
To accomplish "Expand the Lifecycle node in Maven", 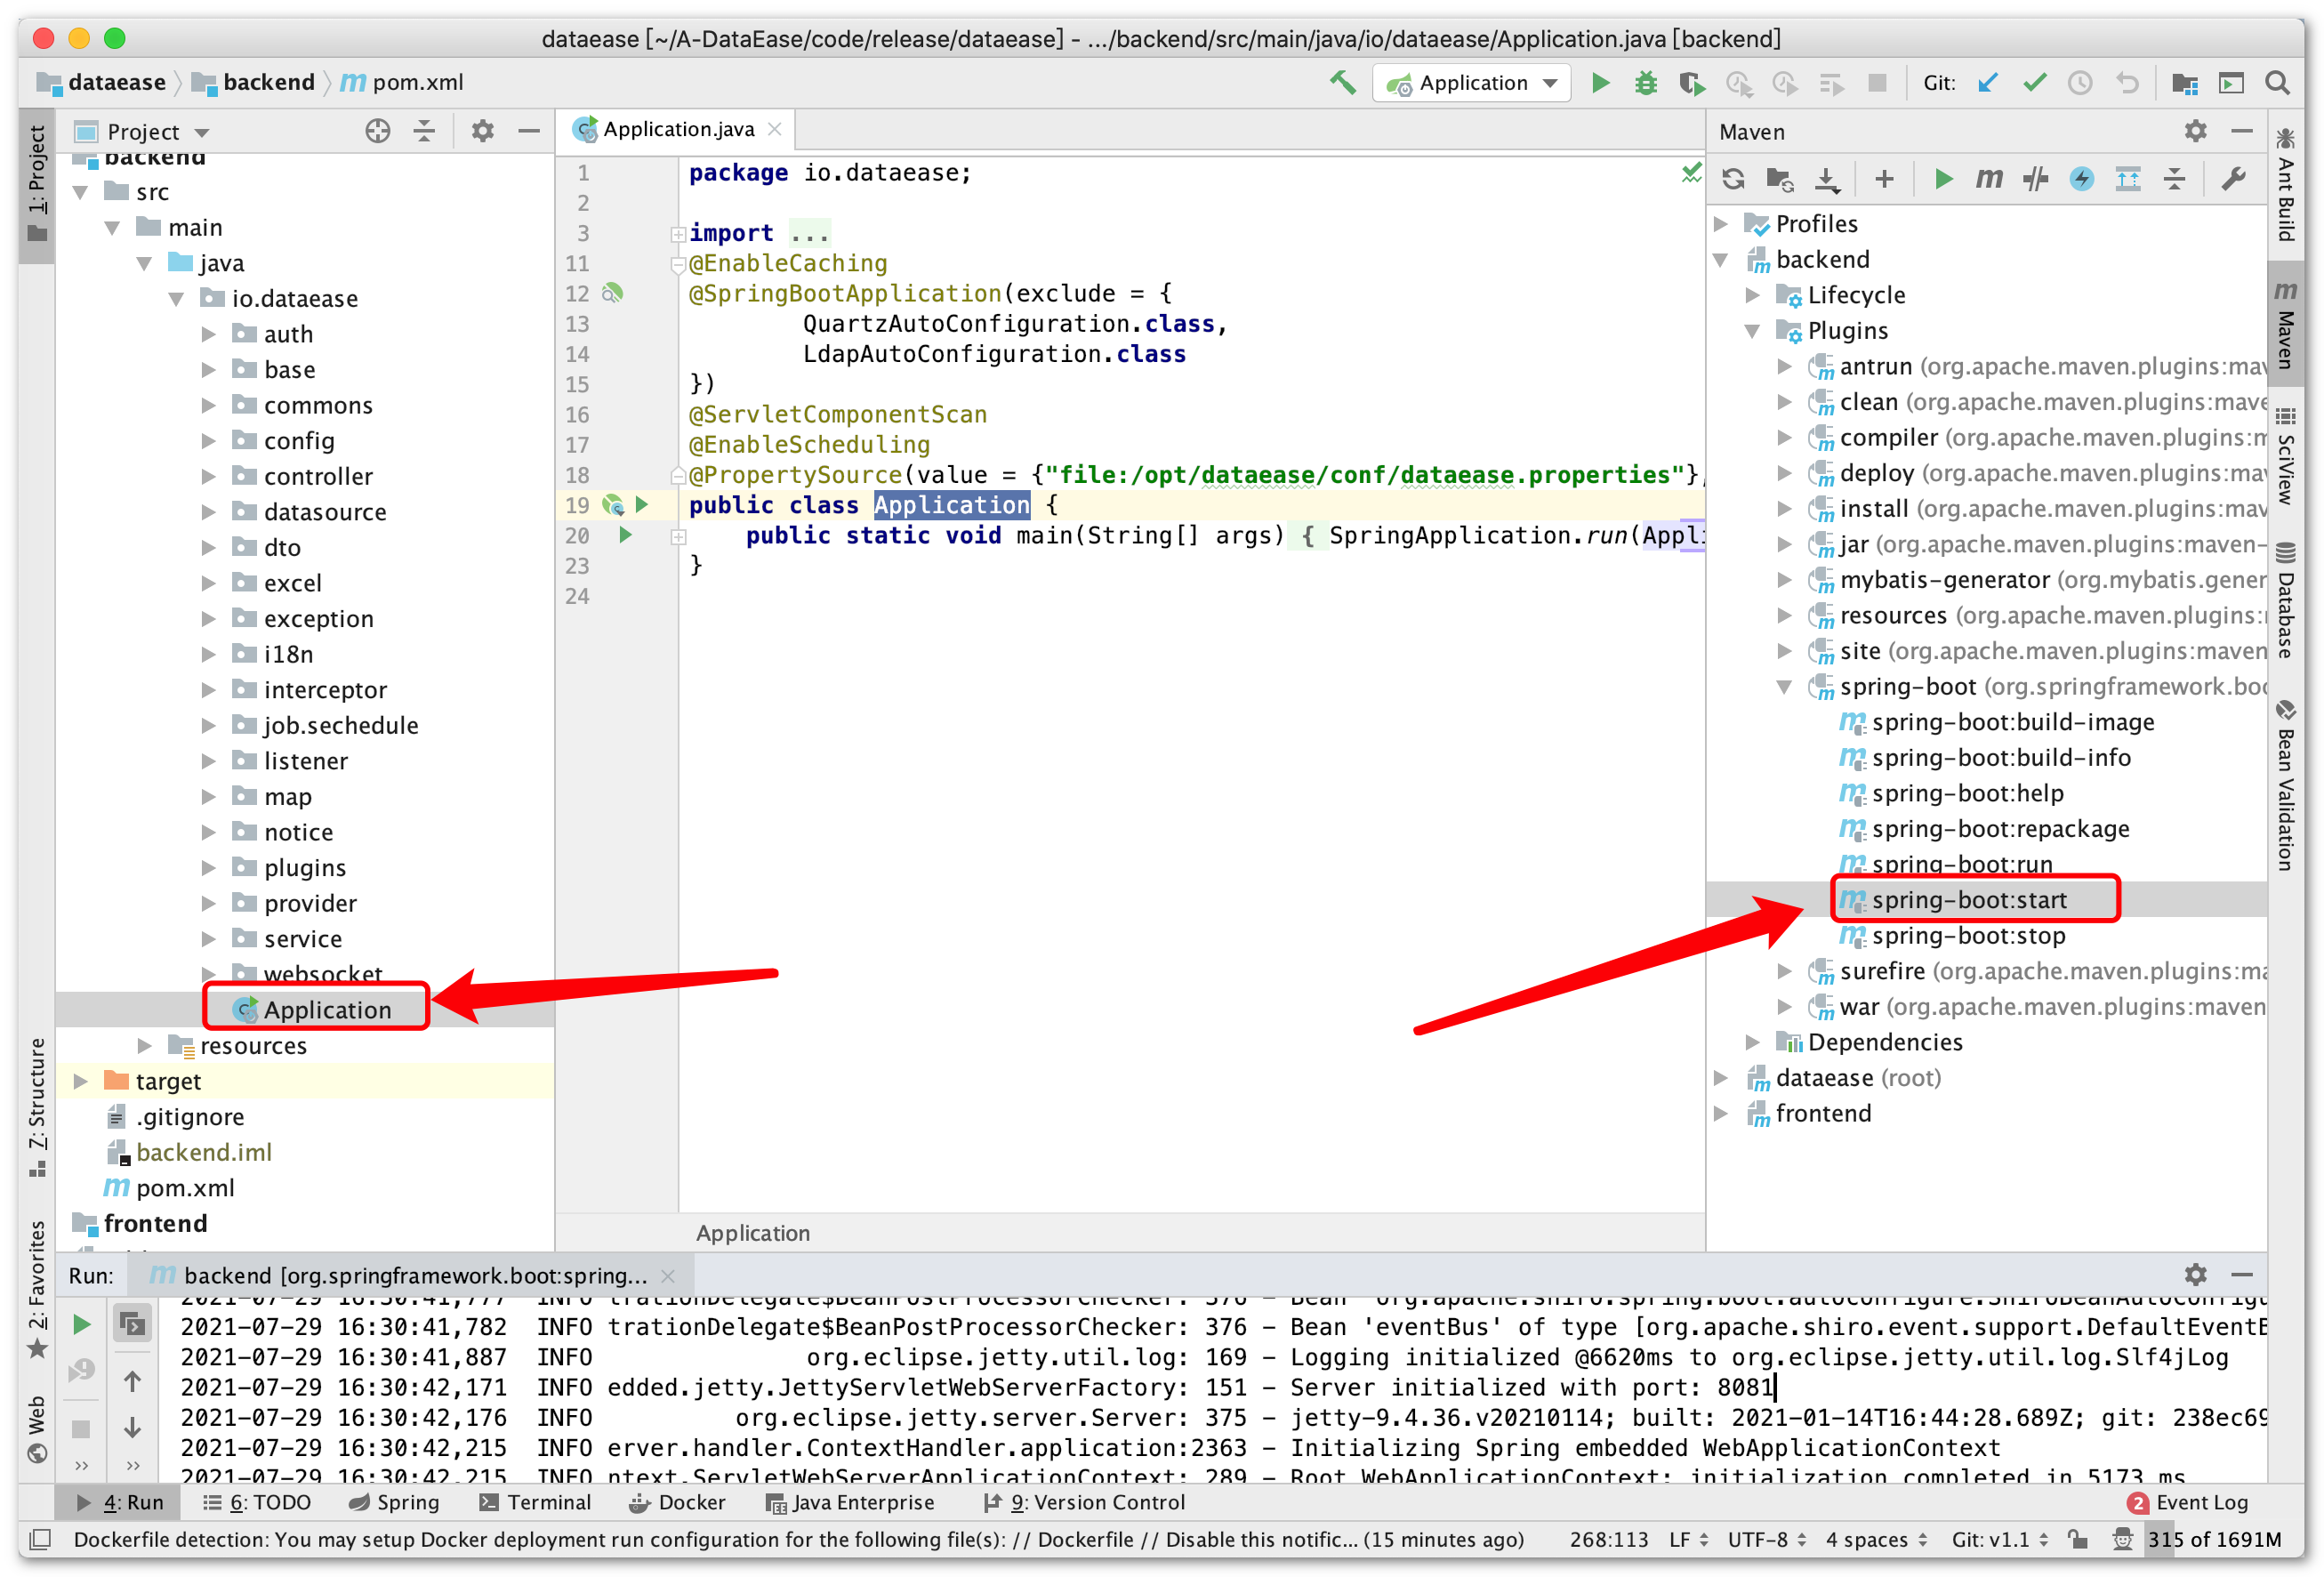I will (1752, 295).
